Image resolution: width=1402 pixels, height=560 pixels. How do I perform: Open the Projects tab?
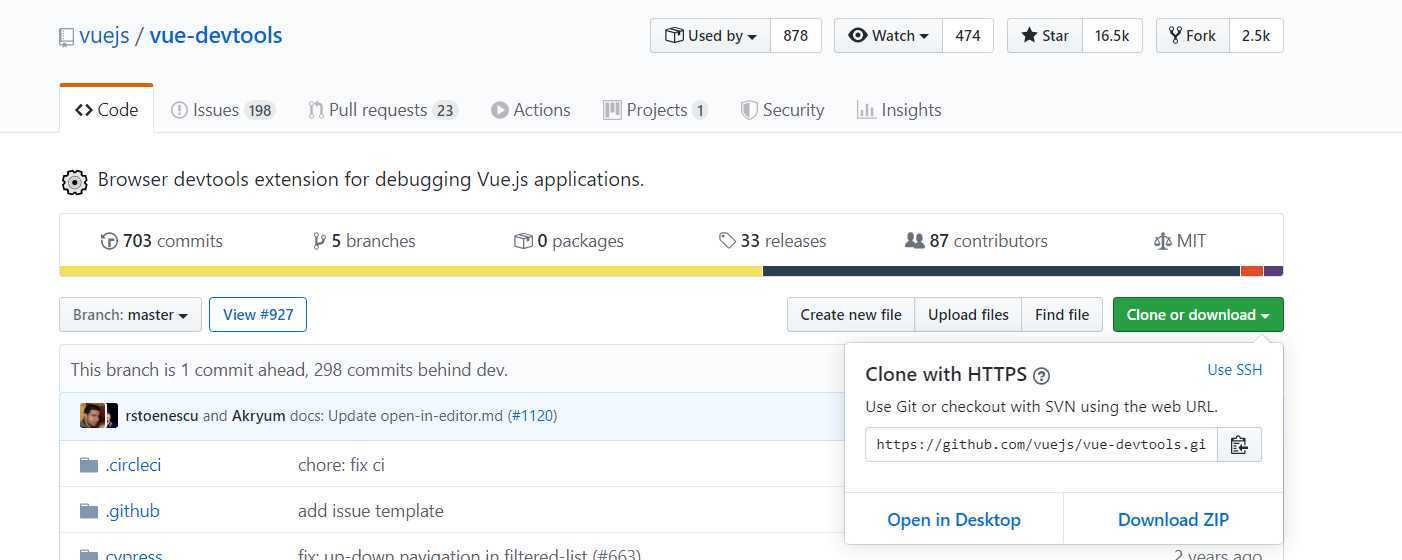(x=656, y=110)
